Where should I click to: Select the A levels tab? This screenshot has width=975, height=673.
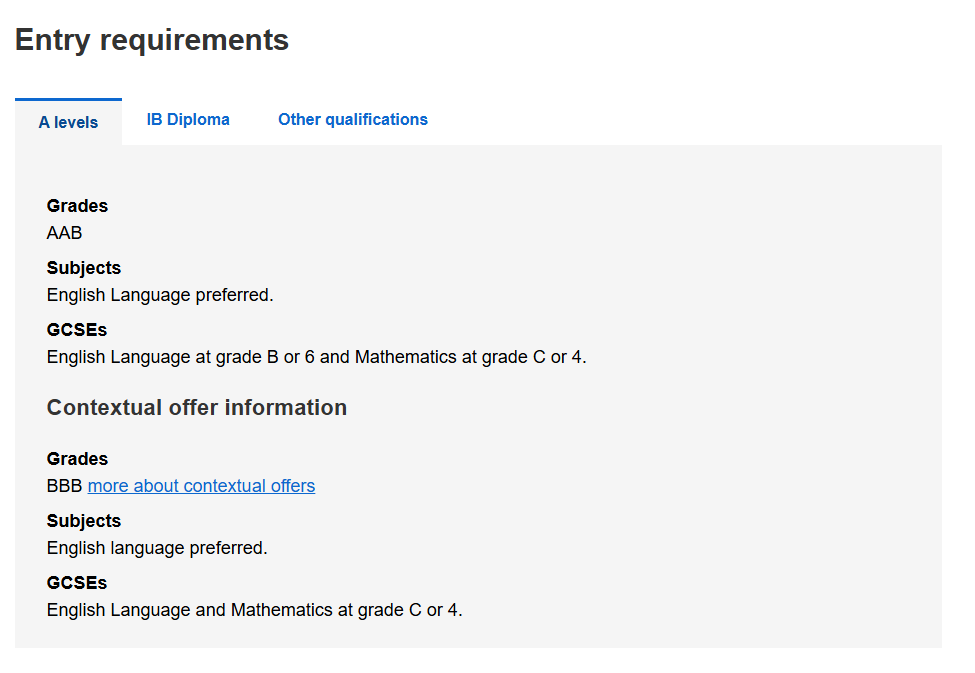tap(68, 122)
